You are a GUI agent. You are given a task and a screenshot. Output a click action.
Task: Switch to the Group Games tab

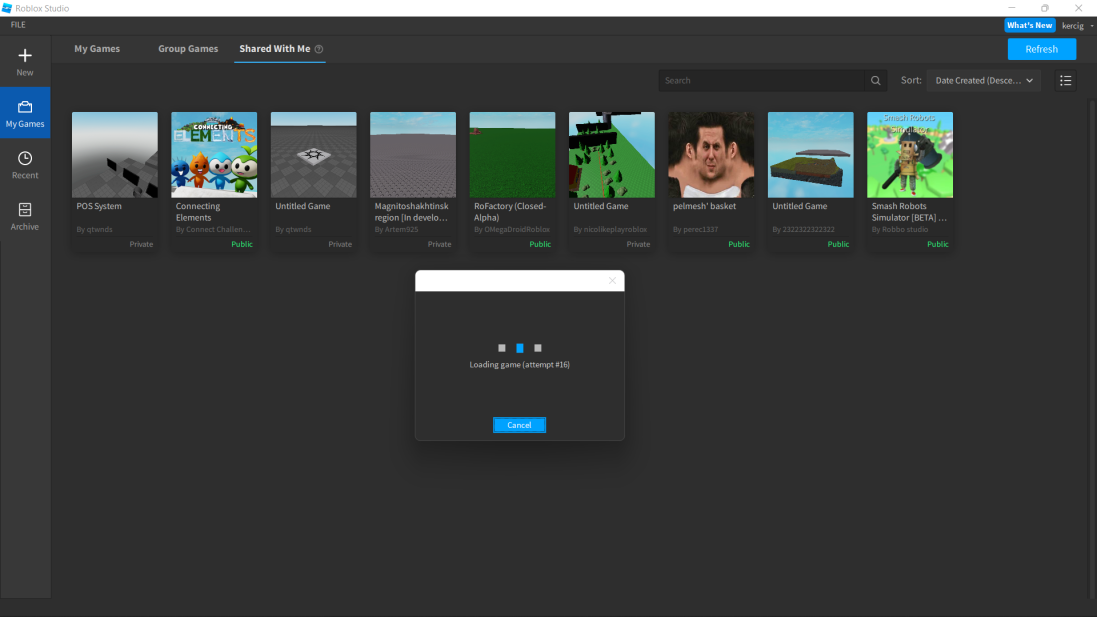point(188,48)
